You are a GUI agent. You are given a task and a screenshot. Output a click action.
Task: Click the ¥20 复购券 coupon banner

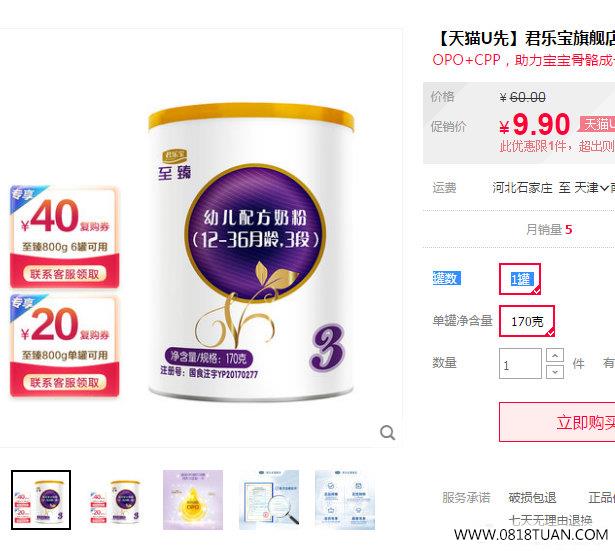pos(64,346)
